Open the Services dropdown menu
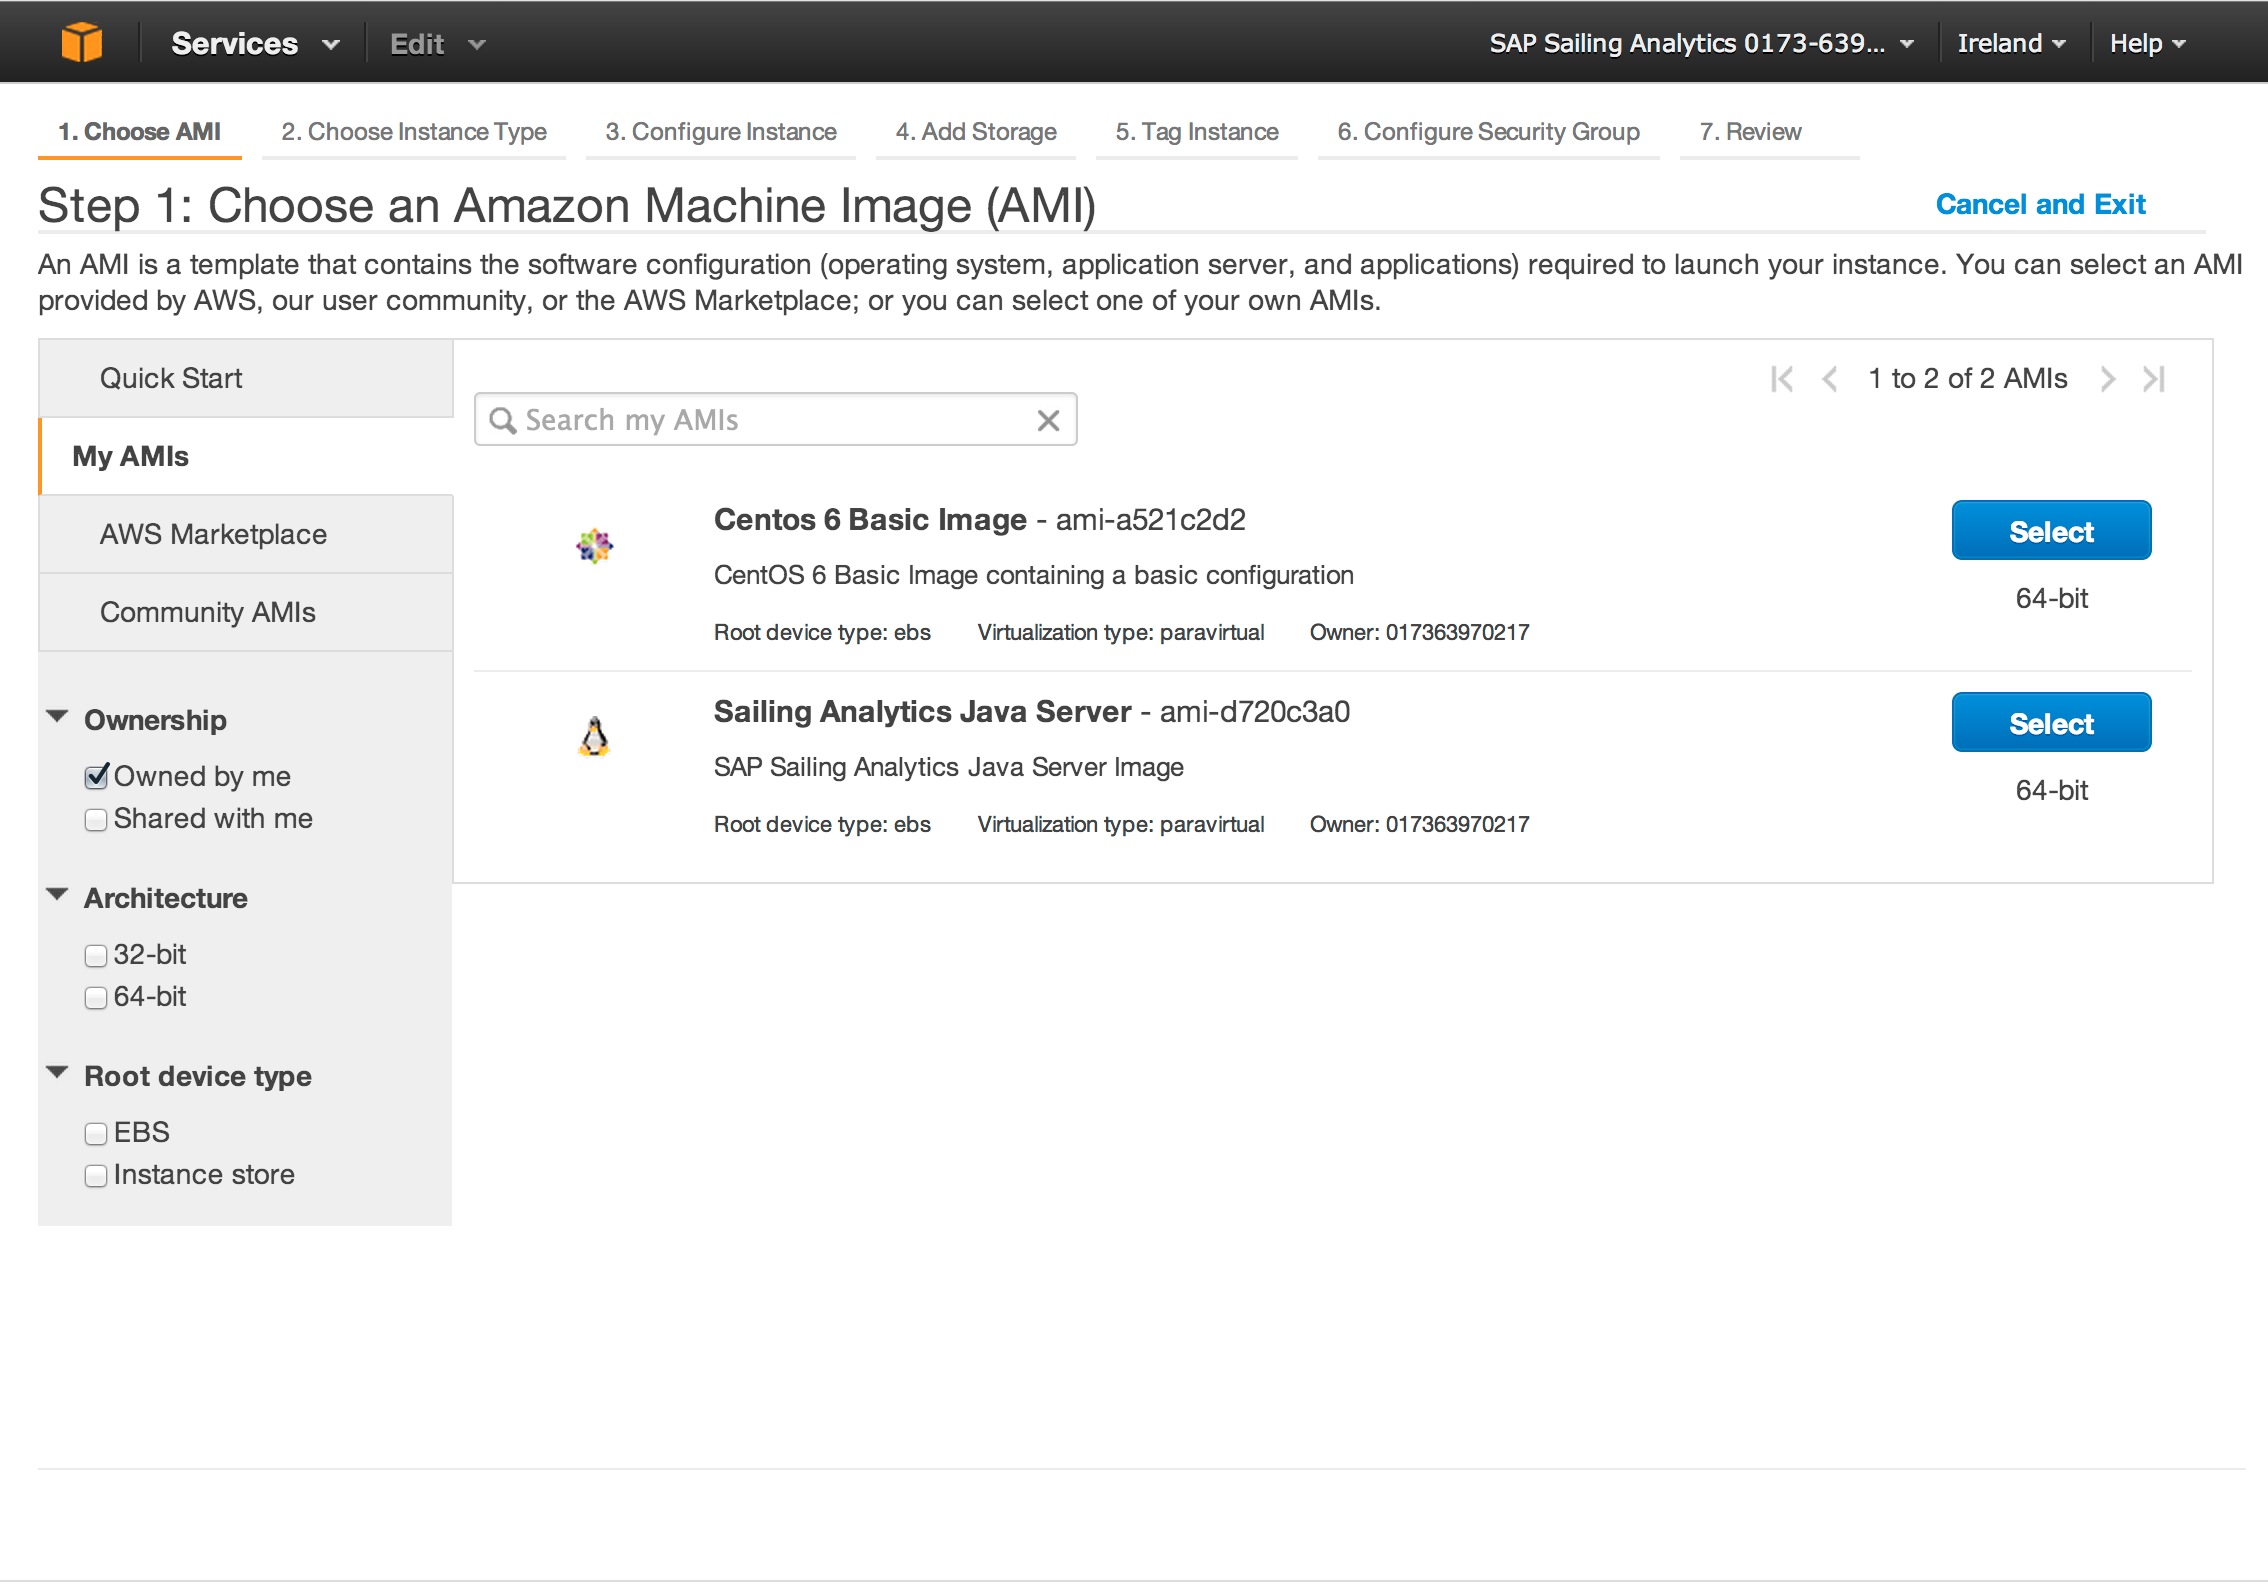2268x1588 pixels. pyautogui.click(x=254, y=43)
